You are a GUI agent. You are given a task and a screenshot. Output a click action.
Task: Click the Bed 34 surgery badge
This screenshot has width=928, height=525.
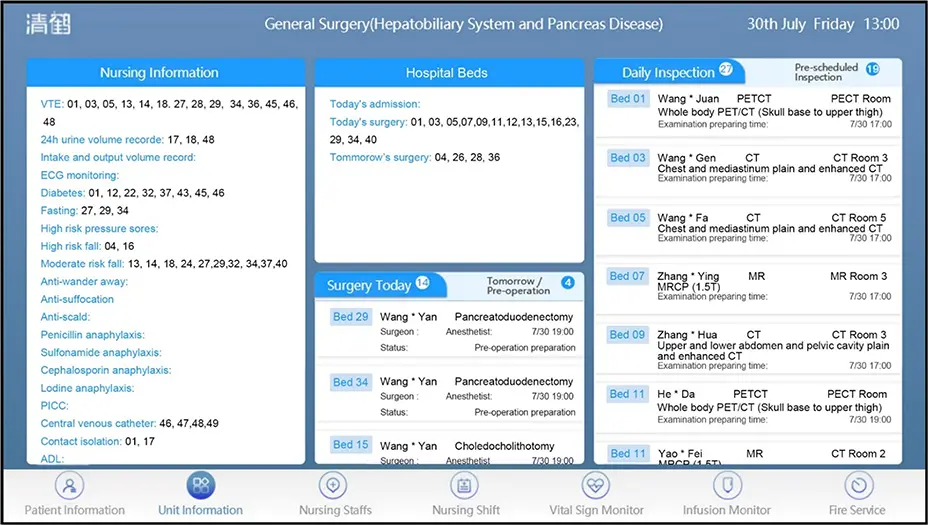click(x=350, y=382)
